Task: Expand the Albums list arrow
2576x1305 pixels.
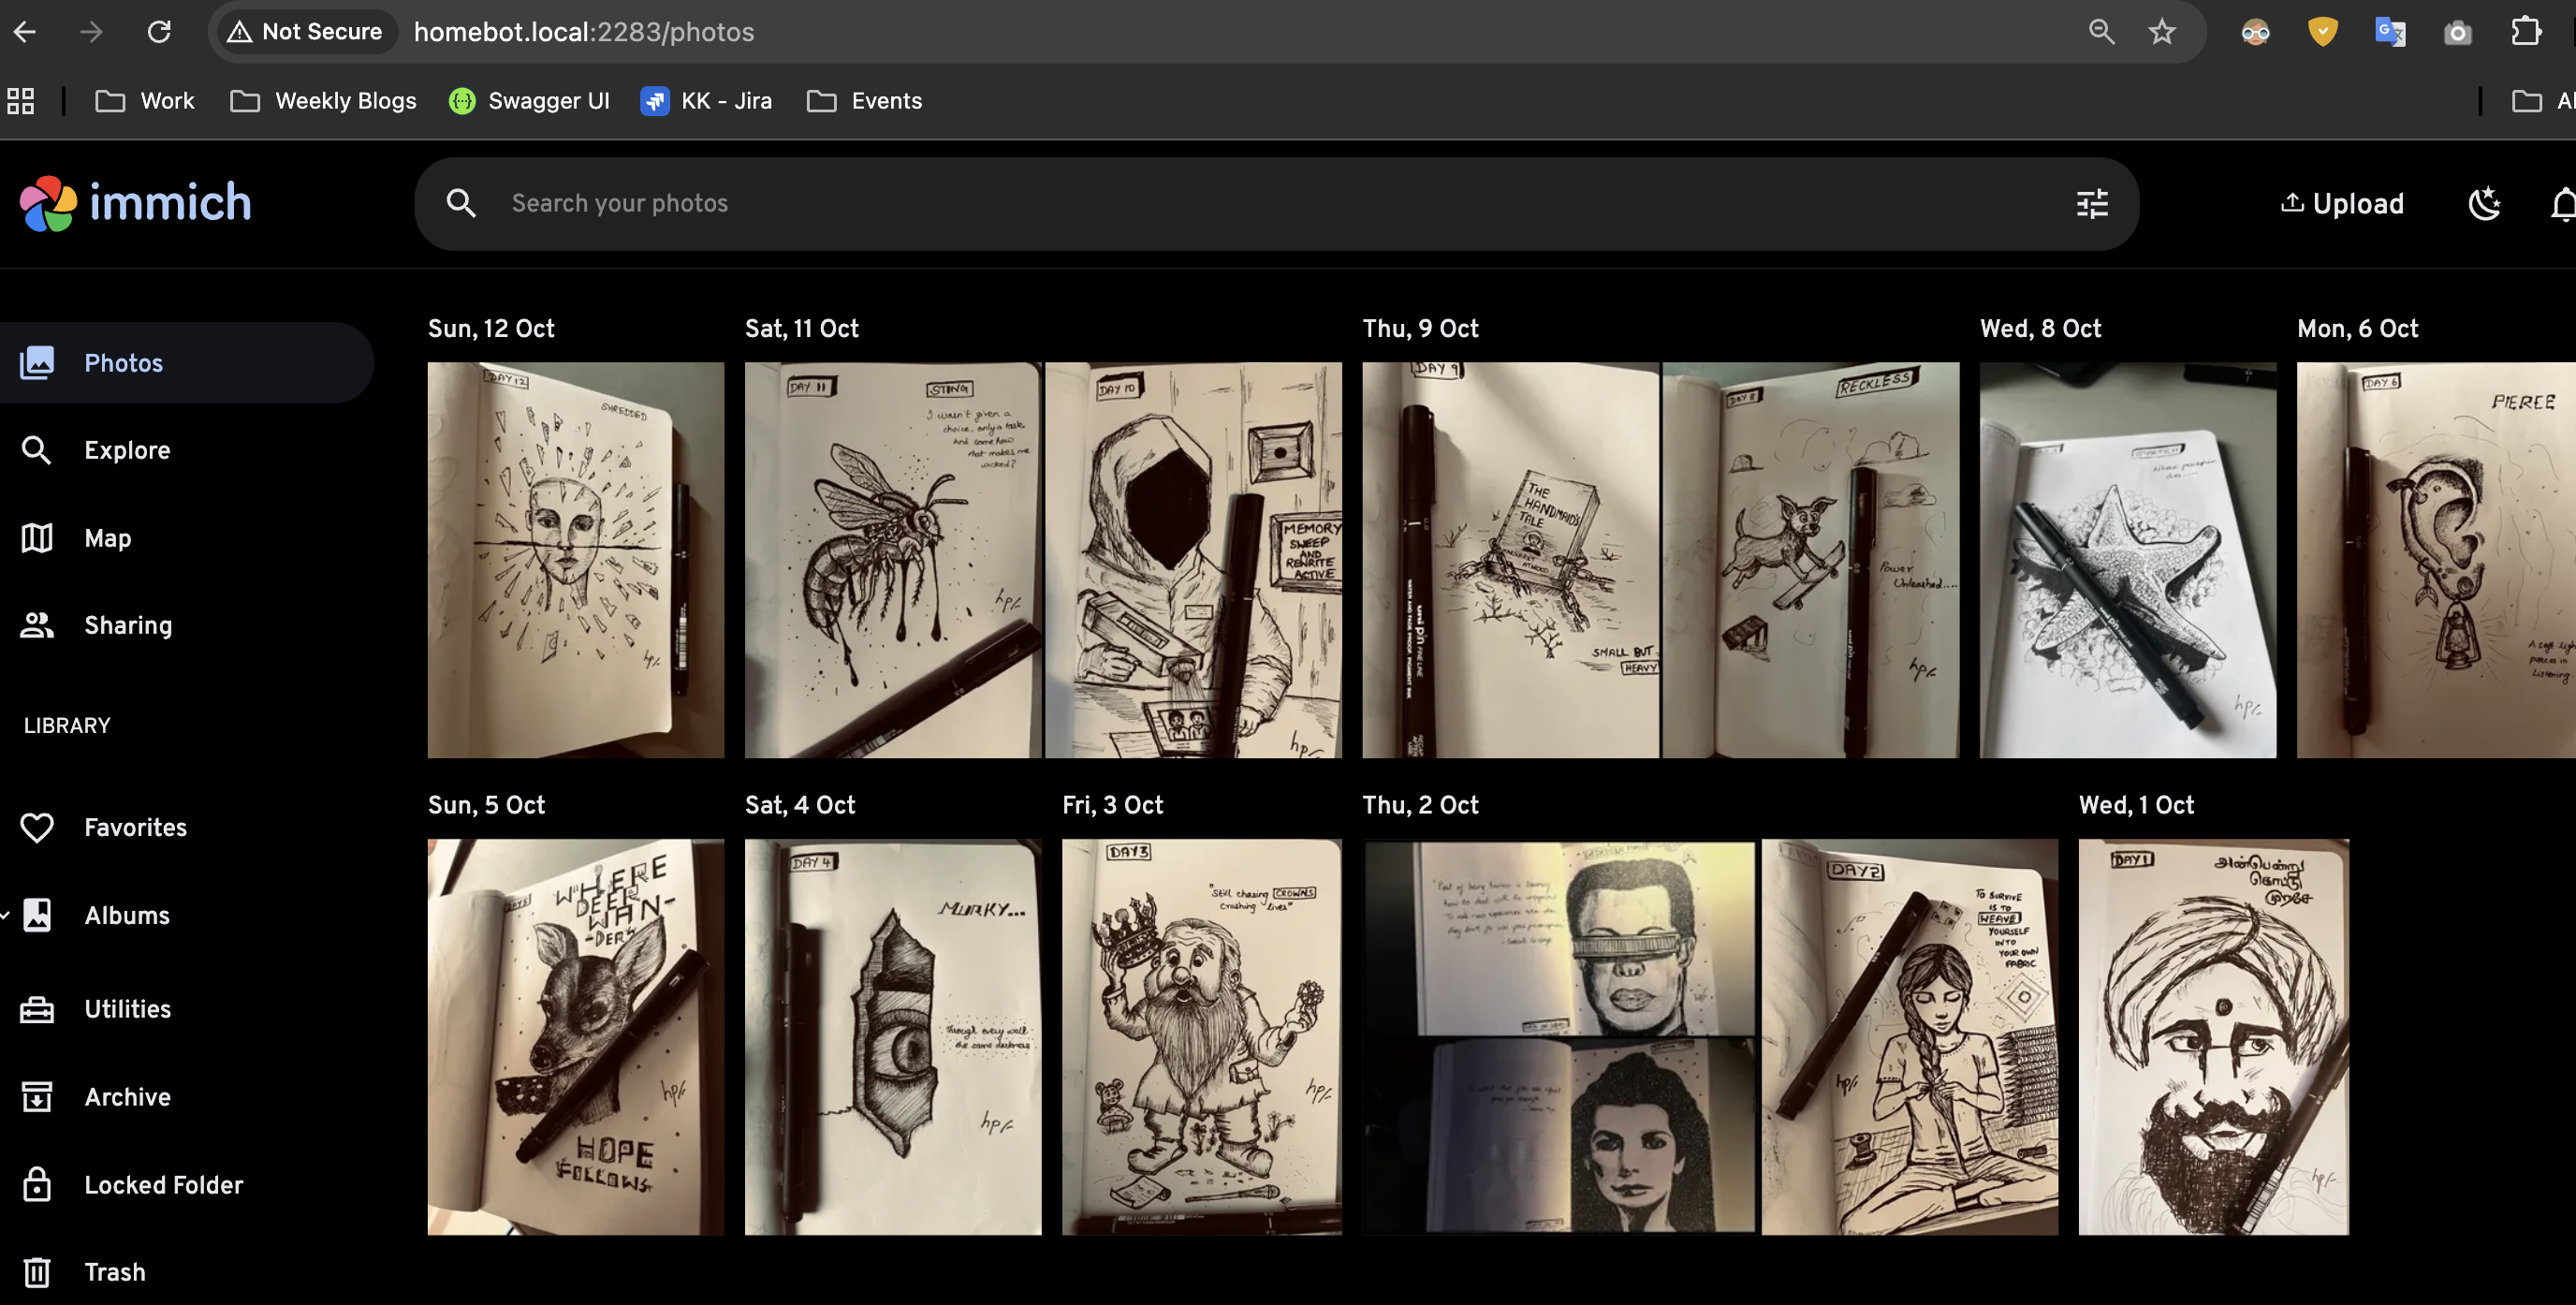Action: 6,915
